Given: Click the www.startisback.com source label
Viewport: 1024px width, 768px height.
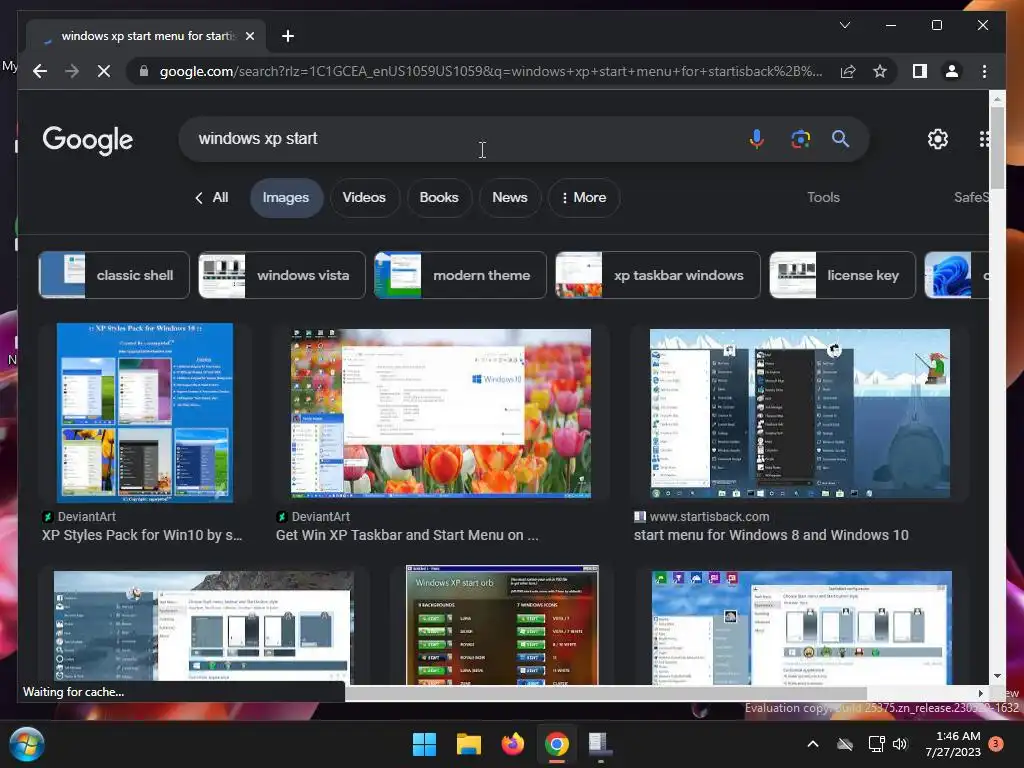Looking at the screenshot, I should click(x=709, y=517).
